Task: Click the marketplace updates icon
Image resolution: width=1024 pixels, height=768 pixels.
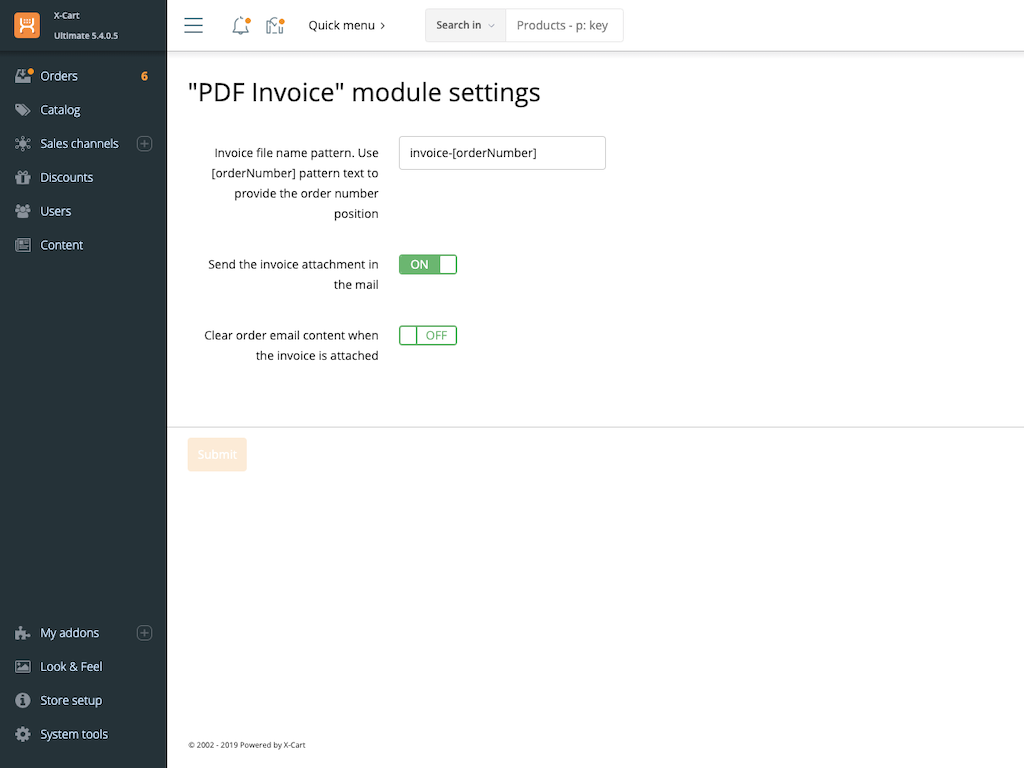Action: 274,26
